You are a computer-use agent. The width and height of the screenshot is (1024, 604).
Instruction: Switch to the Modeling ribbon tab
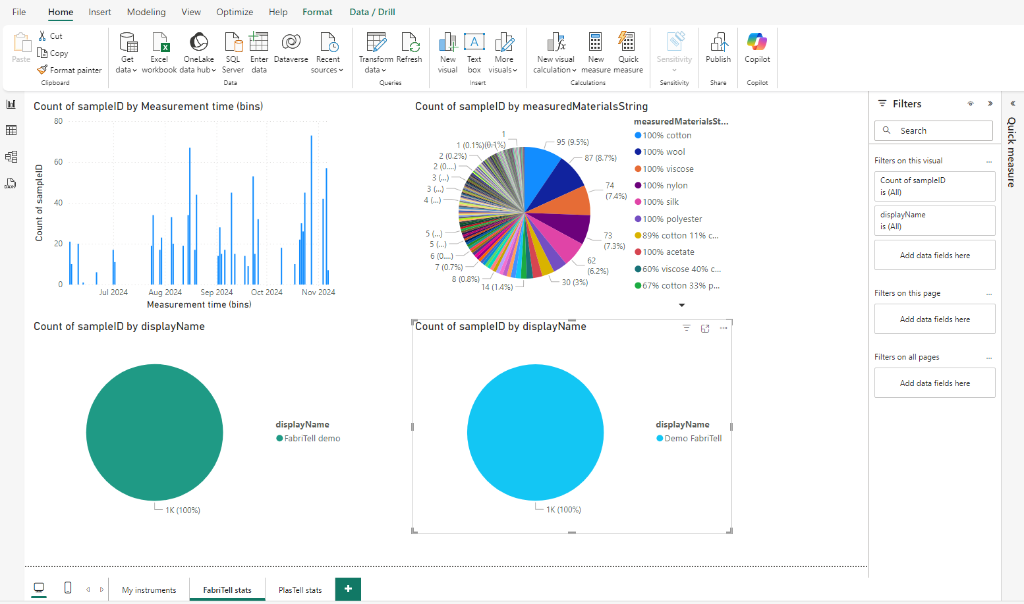click(x=146, y=12)
